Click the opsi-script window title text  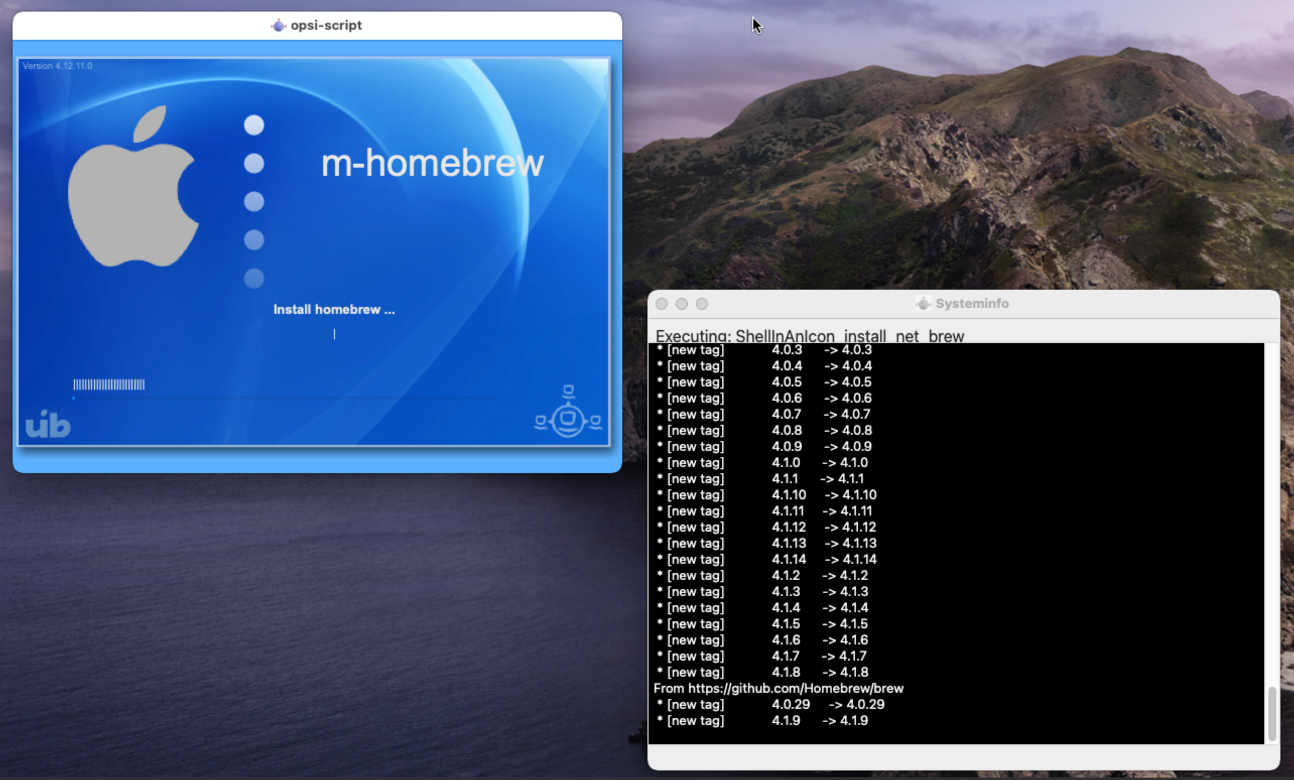click(x=326, y=25)
